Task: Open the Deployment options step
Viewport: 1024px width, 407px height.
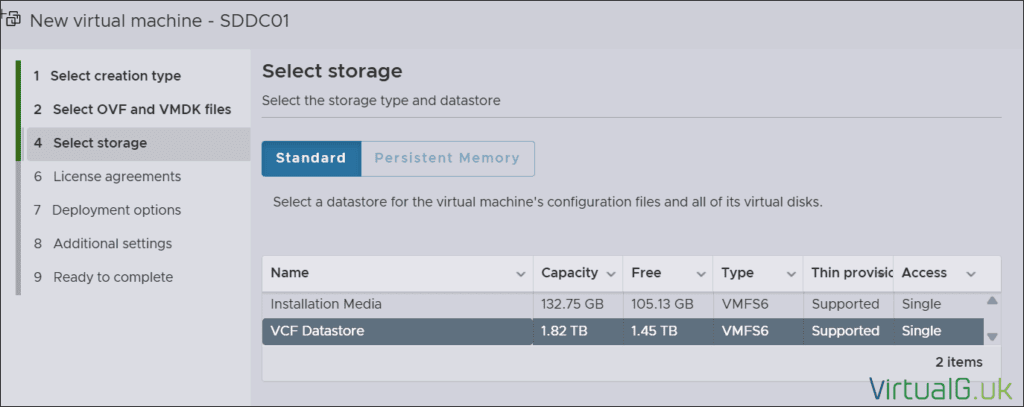Action: coord(117,210)
